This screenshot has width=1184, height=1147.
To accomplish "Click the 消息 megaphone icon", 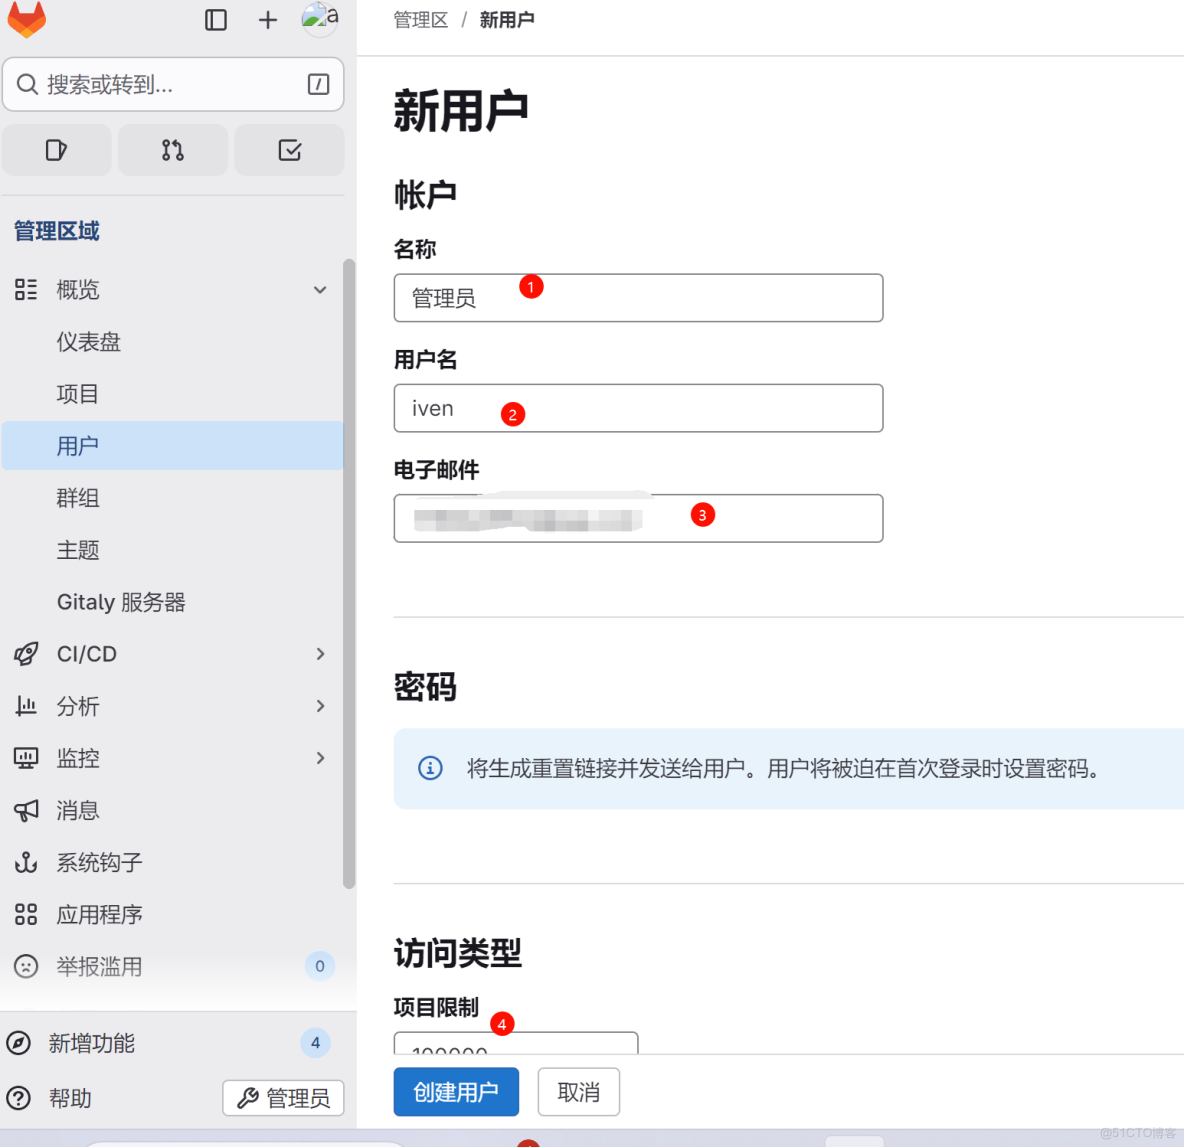I will click(26, 810).
